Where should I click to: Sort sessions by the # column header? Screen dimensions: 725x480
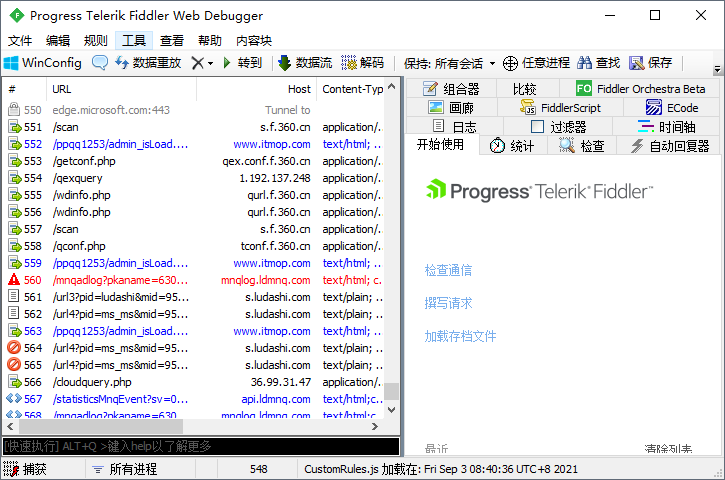click(25, 89)
